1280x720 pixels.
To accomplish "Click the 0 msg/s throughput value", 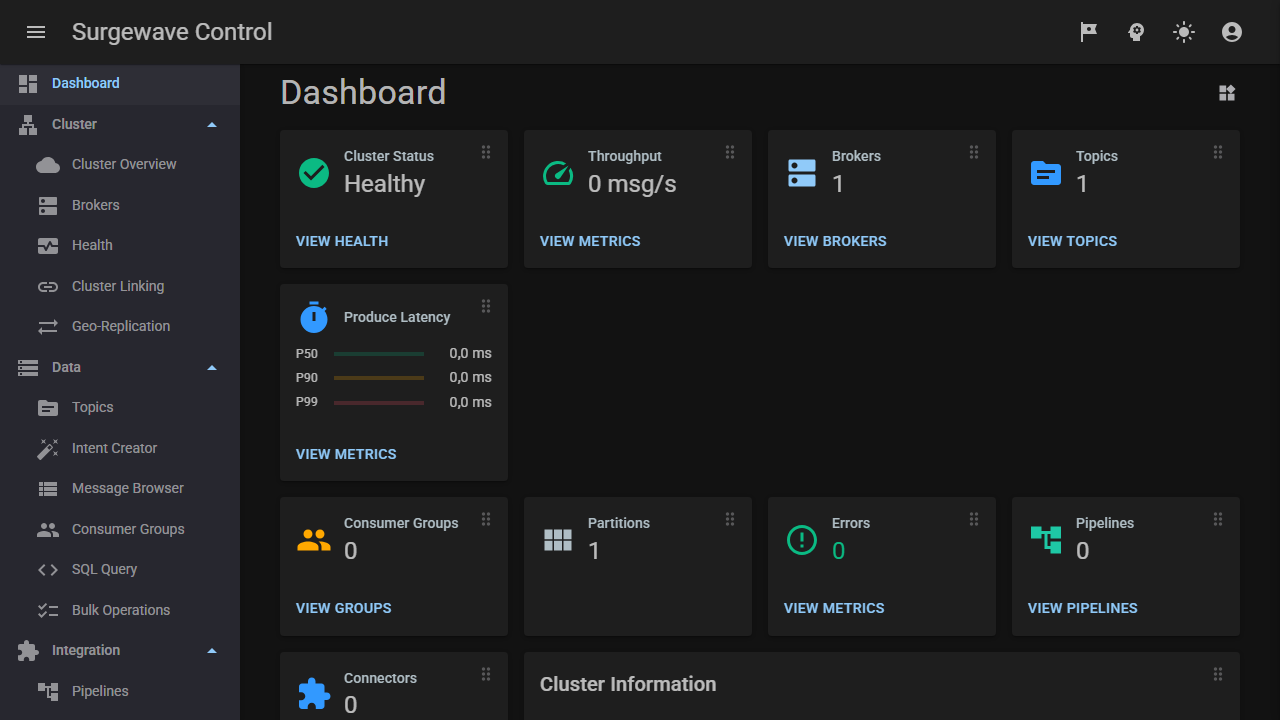I will [x=632, y=184].
